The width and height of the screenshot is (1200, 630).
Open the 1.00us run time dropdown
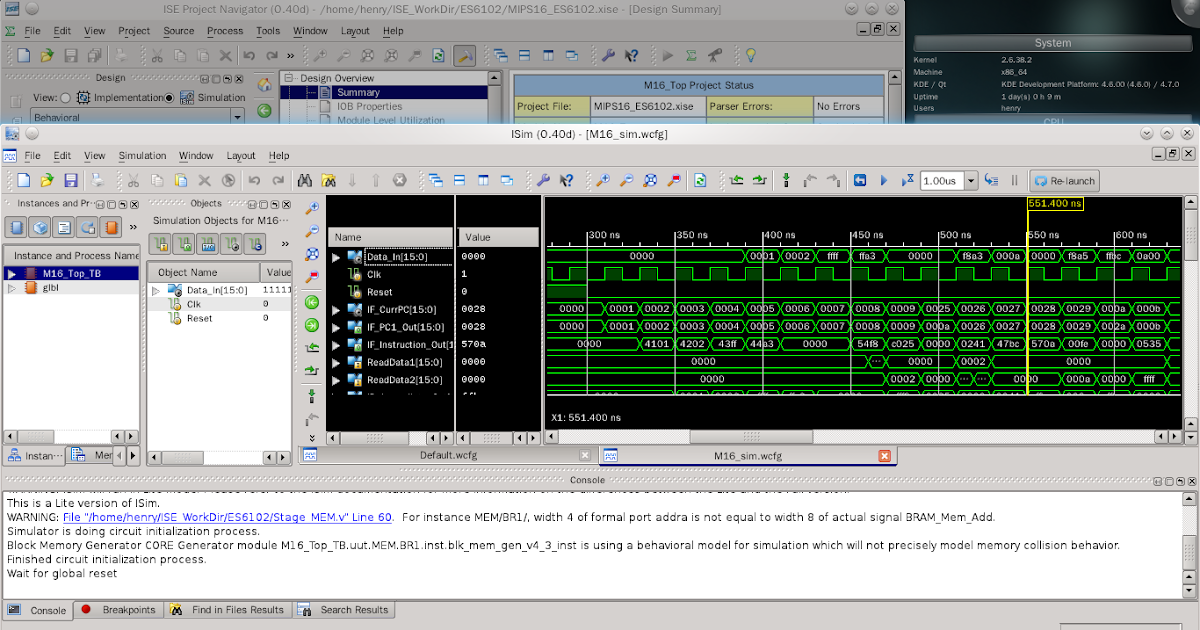[970, 181]
